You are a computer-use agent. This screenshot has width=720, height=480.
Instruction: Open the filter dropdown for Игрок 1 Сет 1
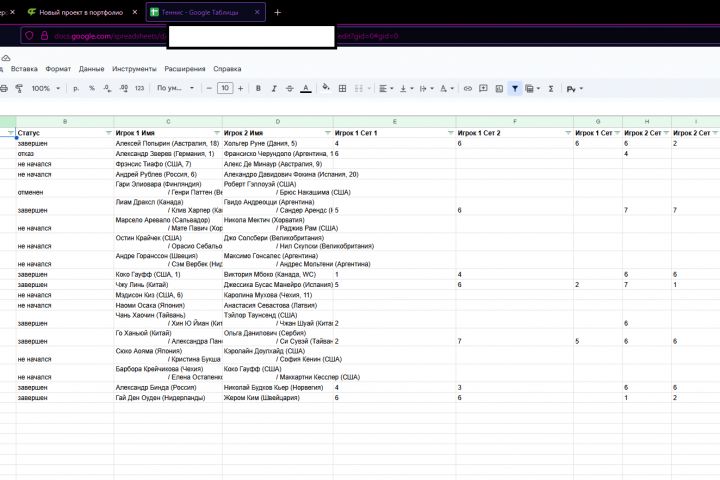pos(450,133)
